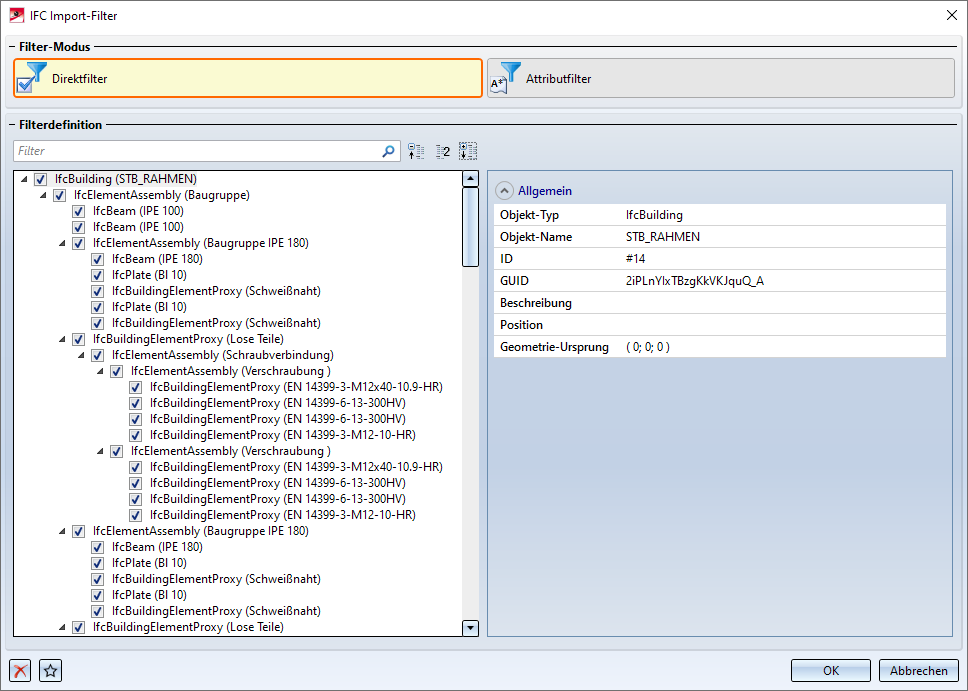Select the Direktfilter mode
Image resolution: width=968 pixels, height=691 pixels.
pos(248,78)
